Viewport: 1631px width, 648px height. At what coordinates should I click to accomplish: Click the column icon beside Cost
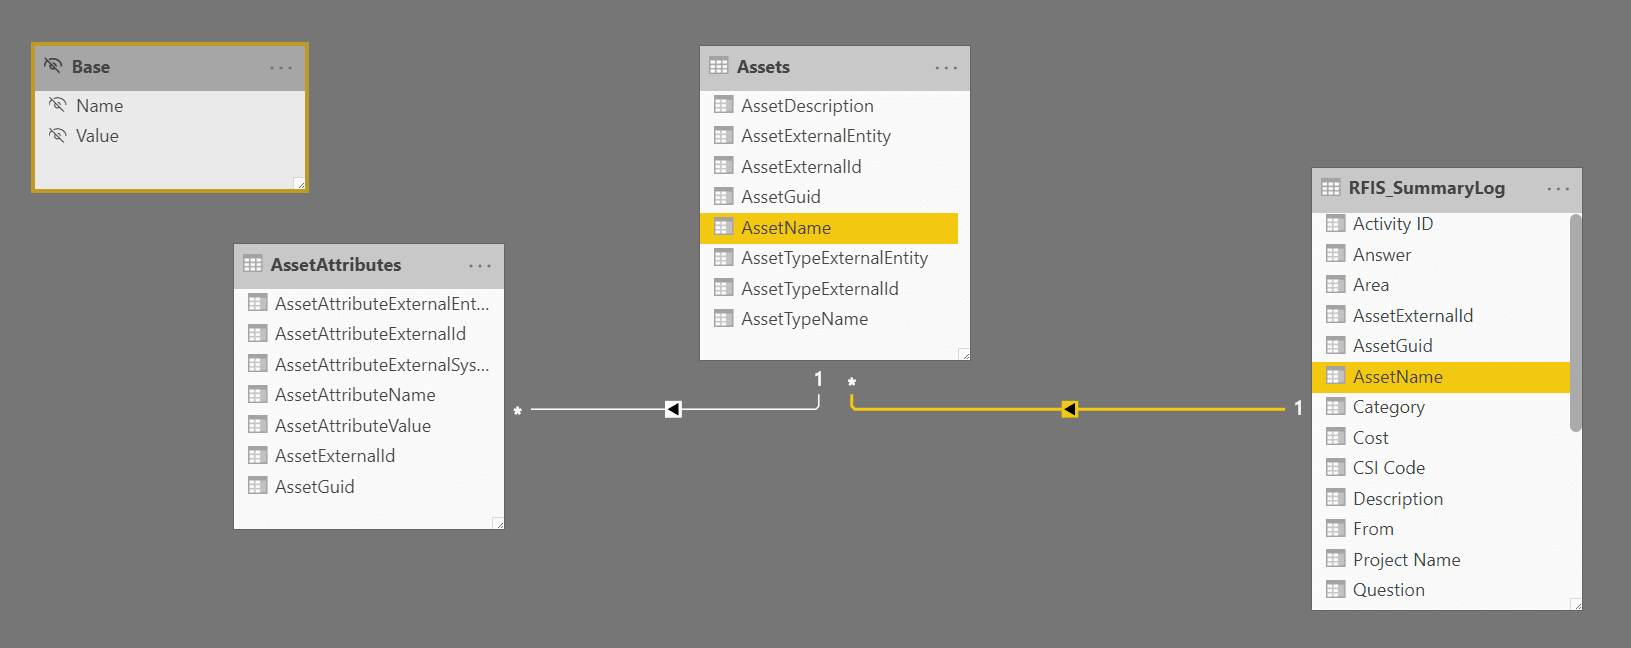click(x=1336, y=437)
